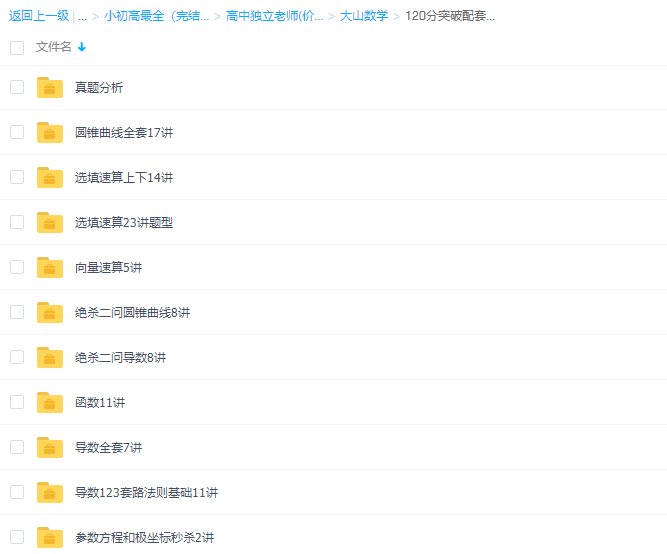
Task: Tick the select-all checkbox beside 文件名
Action: [x=17, y=47]
